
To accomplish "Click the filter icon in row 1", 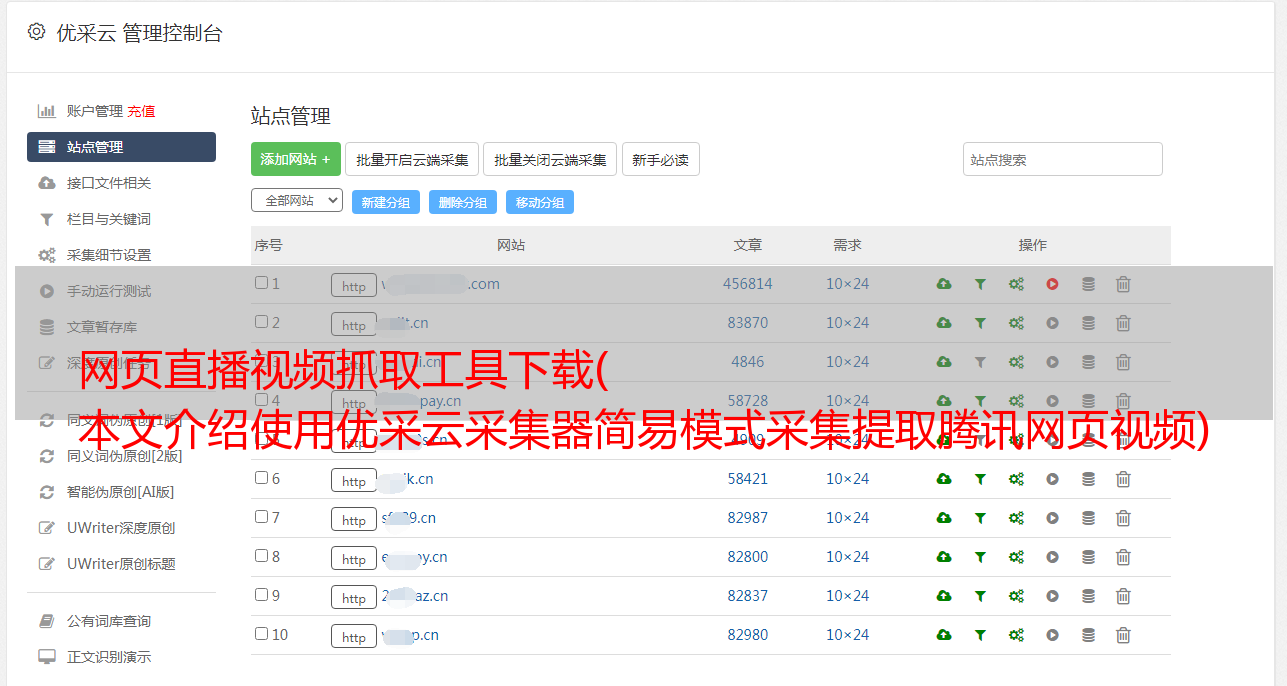I will click(980, 284).
